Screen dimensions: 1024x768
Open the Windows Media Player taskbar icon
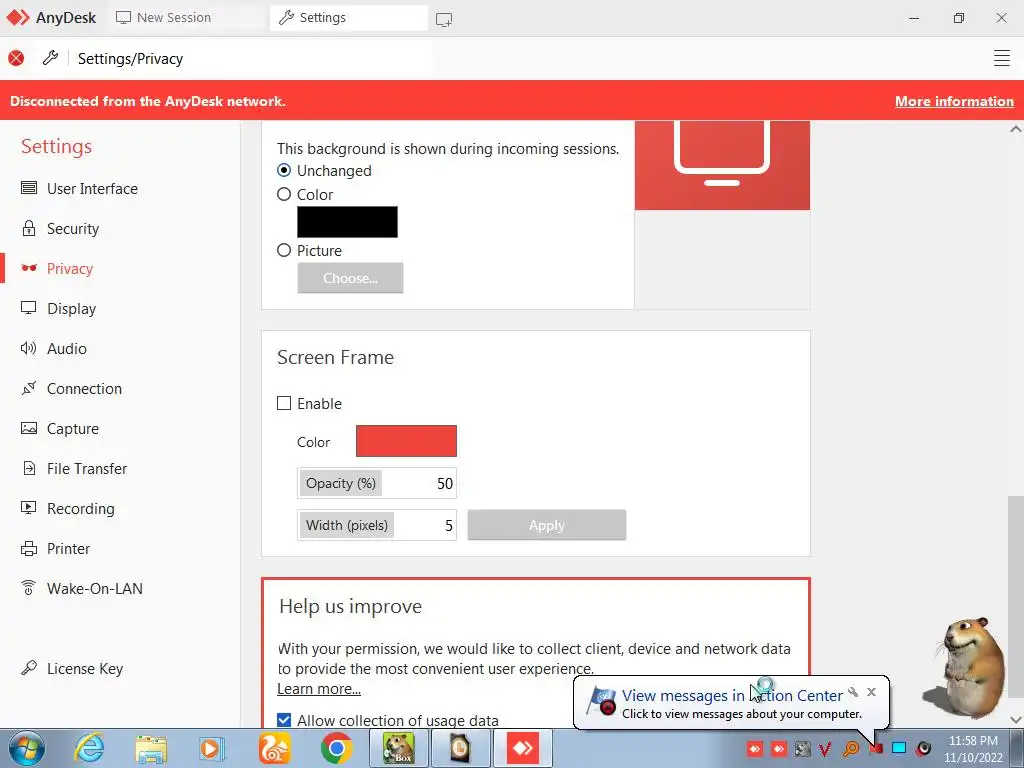tap(212, 748)
